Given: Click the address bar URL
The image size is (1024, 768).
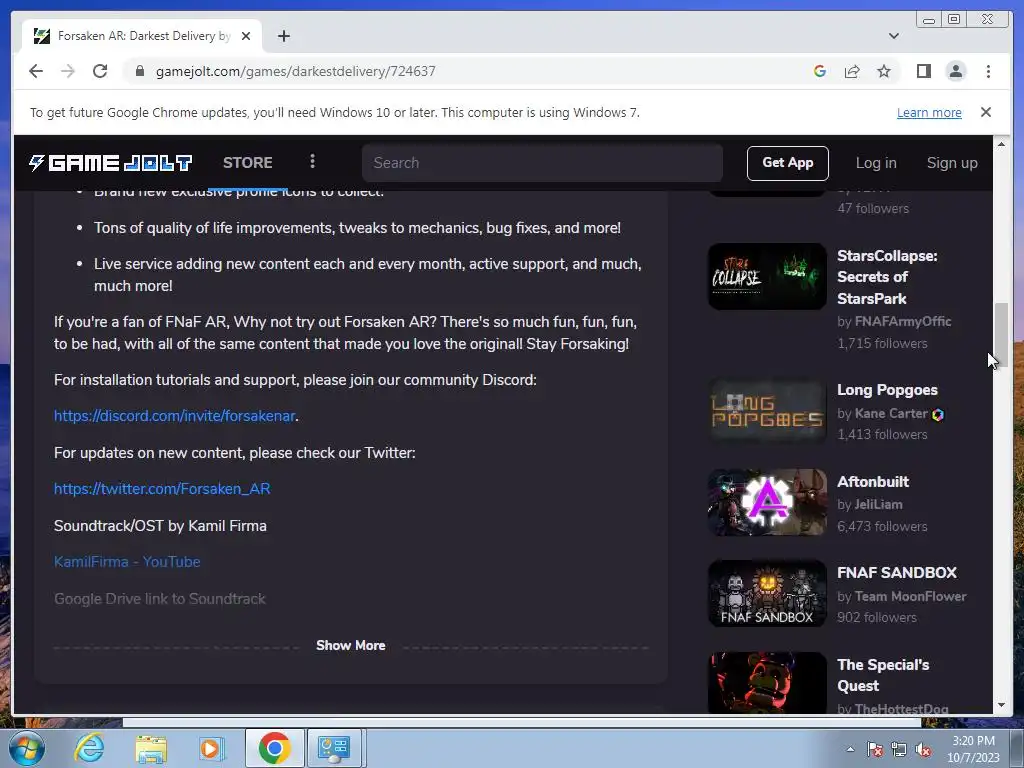Looking at the screenshot, I should pyautogui.click(x=295, y=71).
